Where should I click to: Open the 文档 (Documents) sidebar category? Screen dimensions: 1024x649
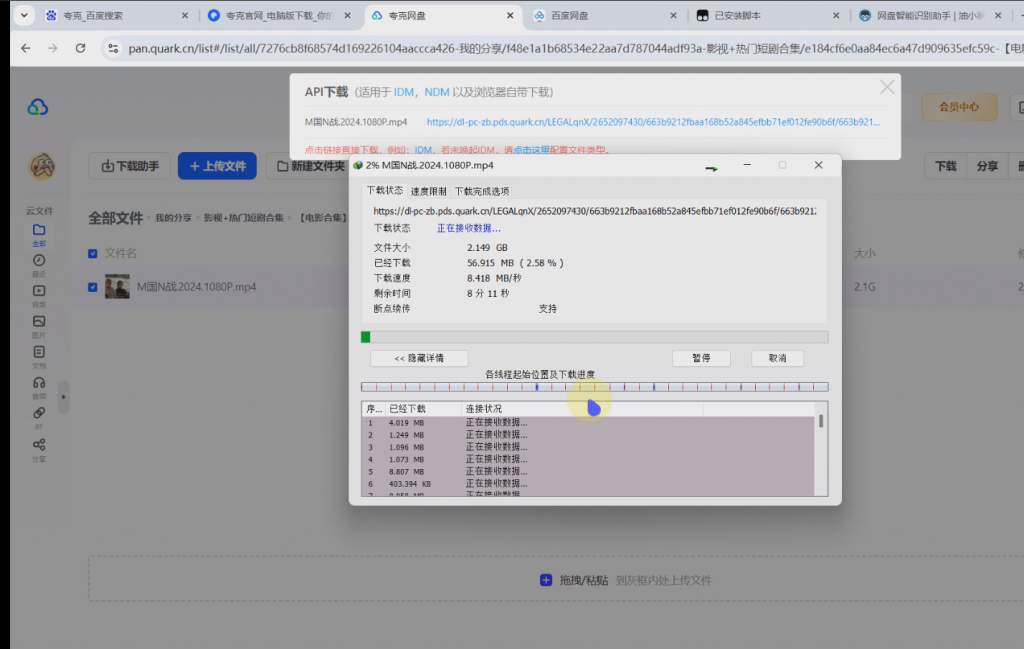(39, 354)
